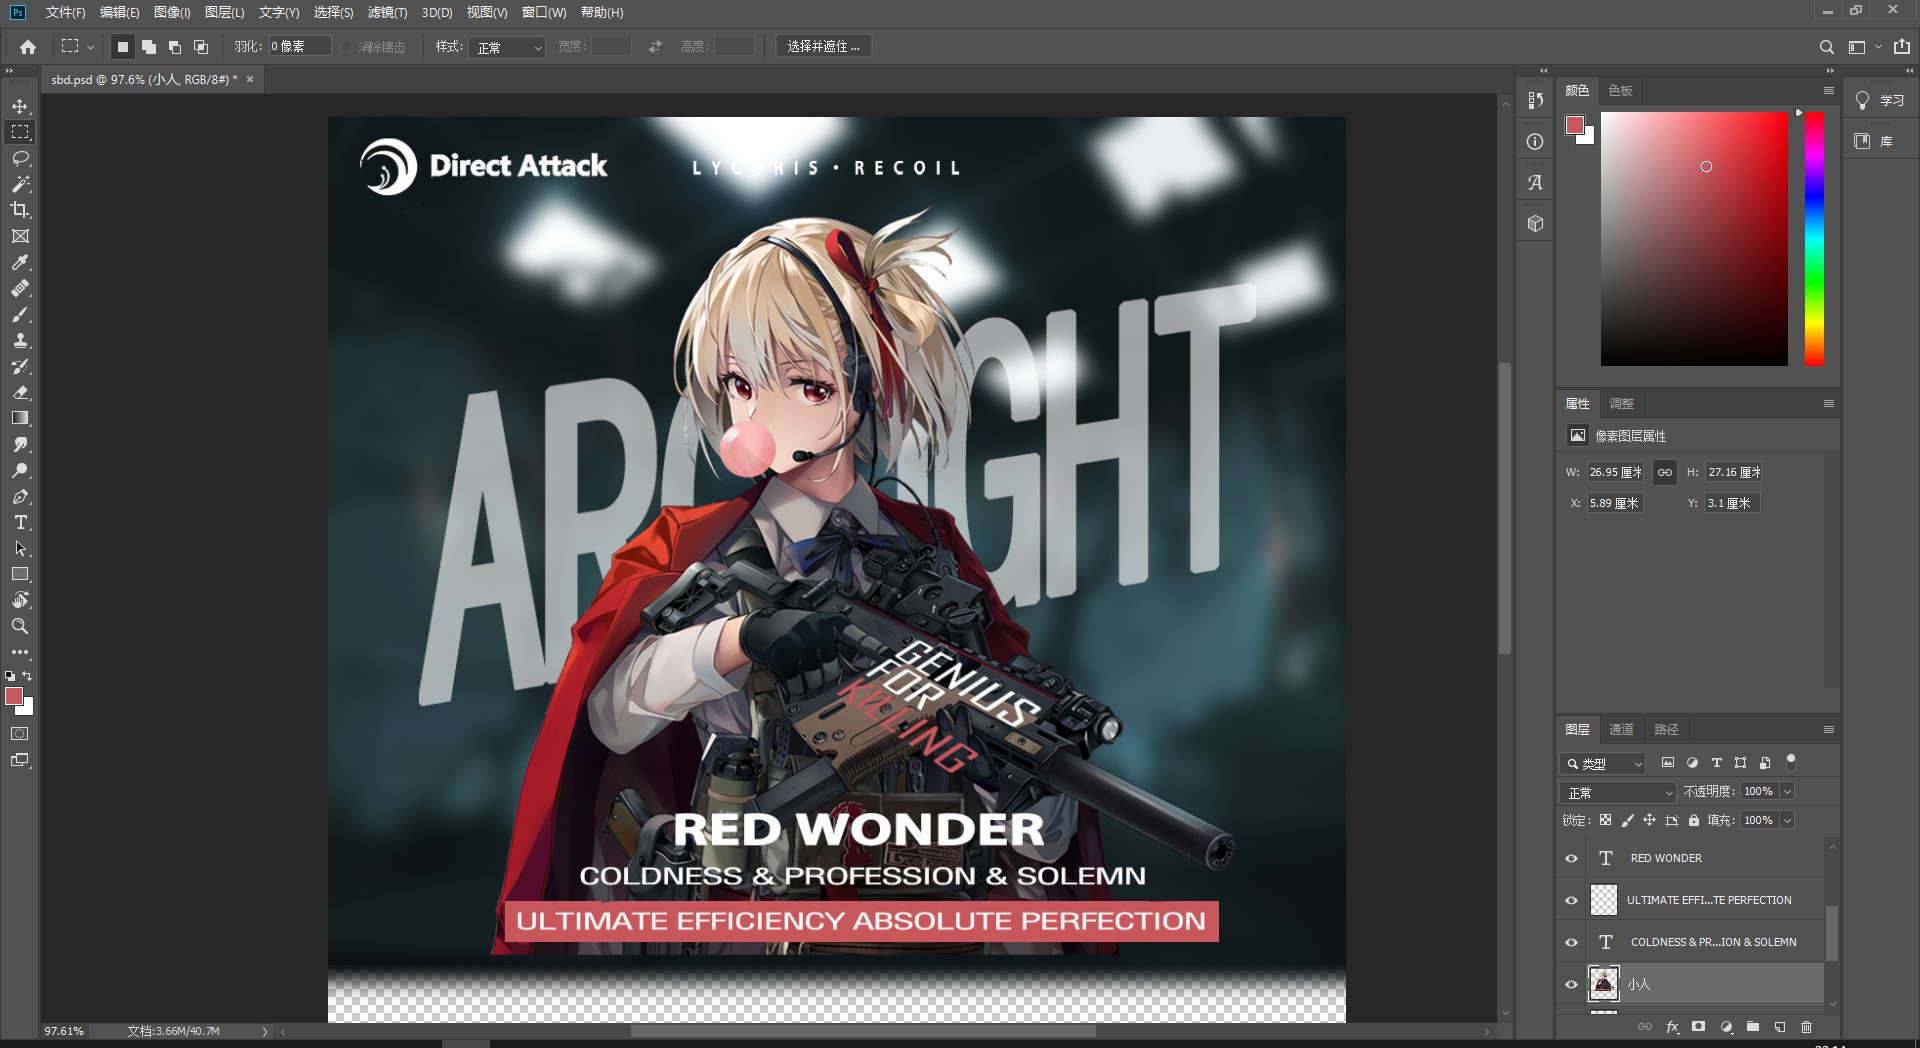Toggle the layer filter on/off switch
The height and width of the screenshot is (1048, 1920).
pos(1791,762)
